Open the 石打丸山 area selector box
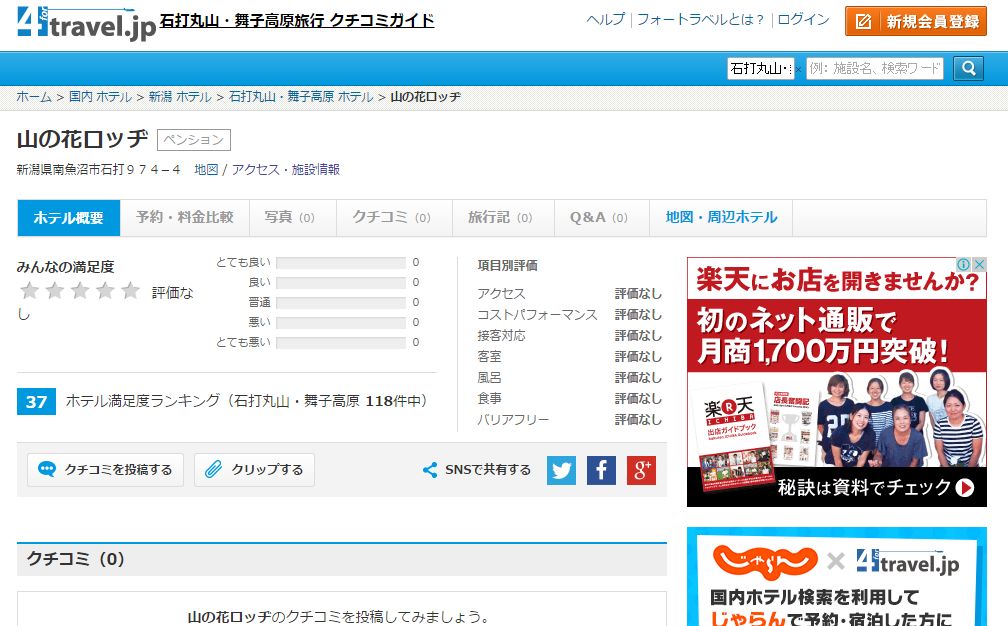 pos(760,68)
